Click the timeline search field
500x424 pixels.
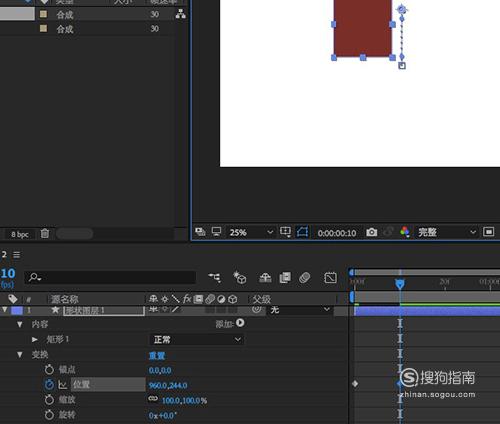pyautogui.click(x=110, y=277)
